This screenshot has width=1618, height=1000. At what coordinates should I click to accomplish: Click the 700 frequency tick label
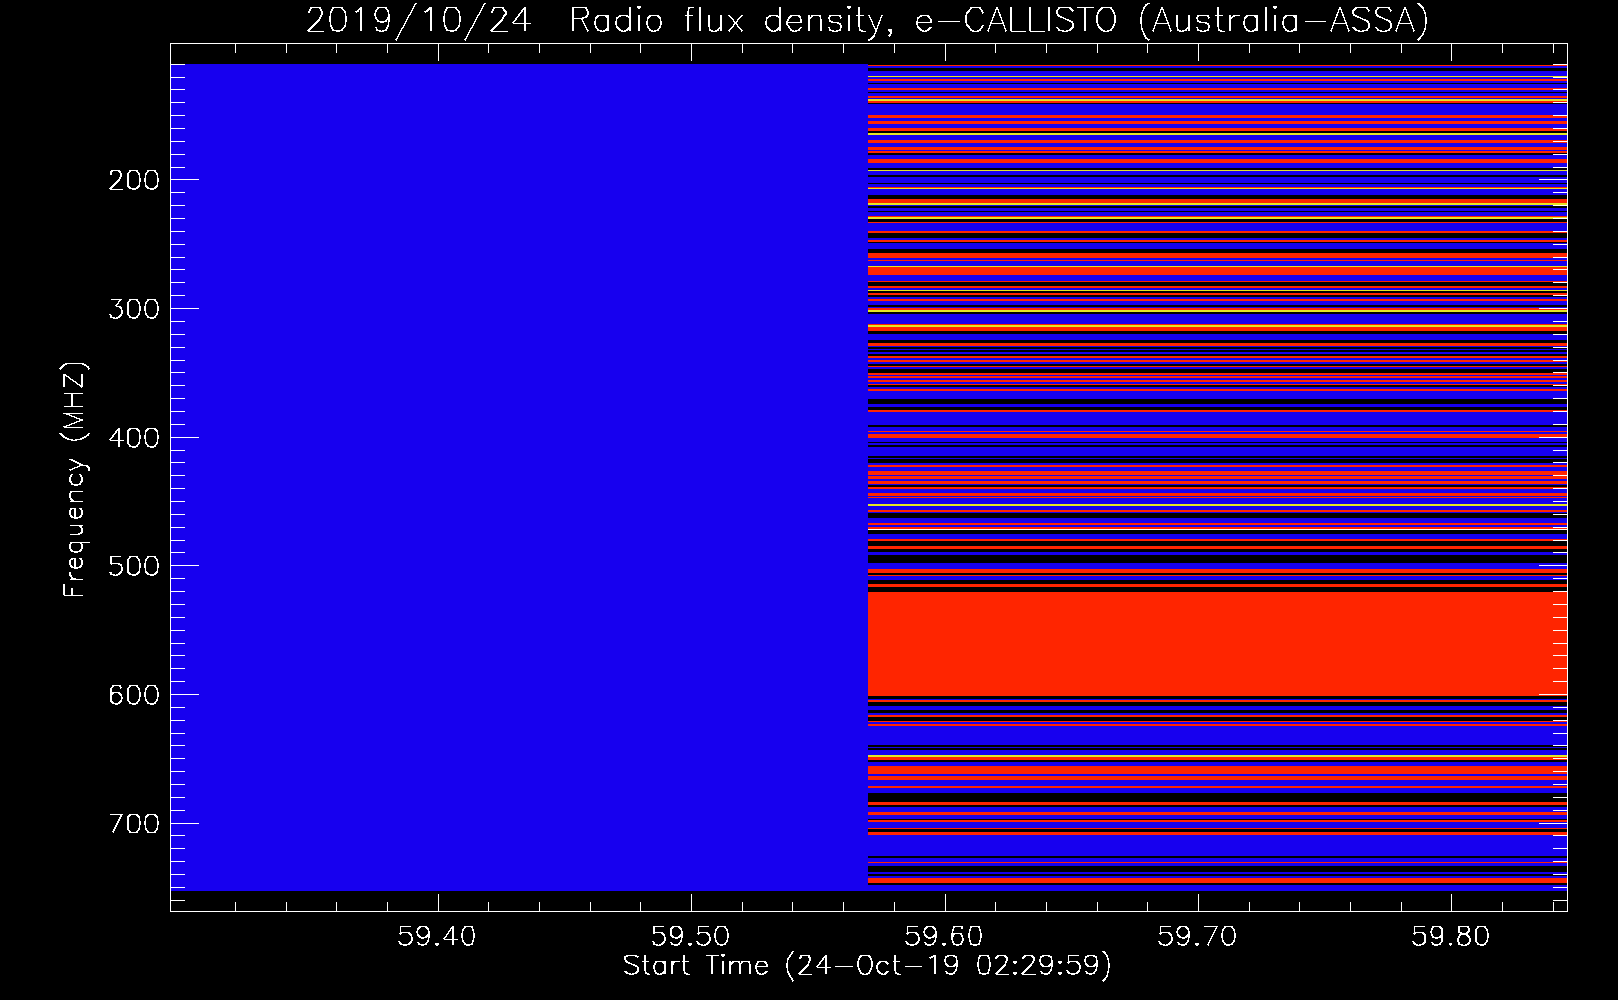tap(134, 824)
